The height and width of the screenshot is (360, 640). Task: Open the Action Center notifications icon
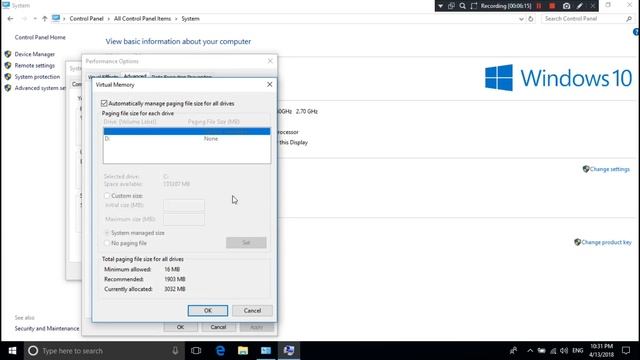tap(626, 351)
